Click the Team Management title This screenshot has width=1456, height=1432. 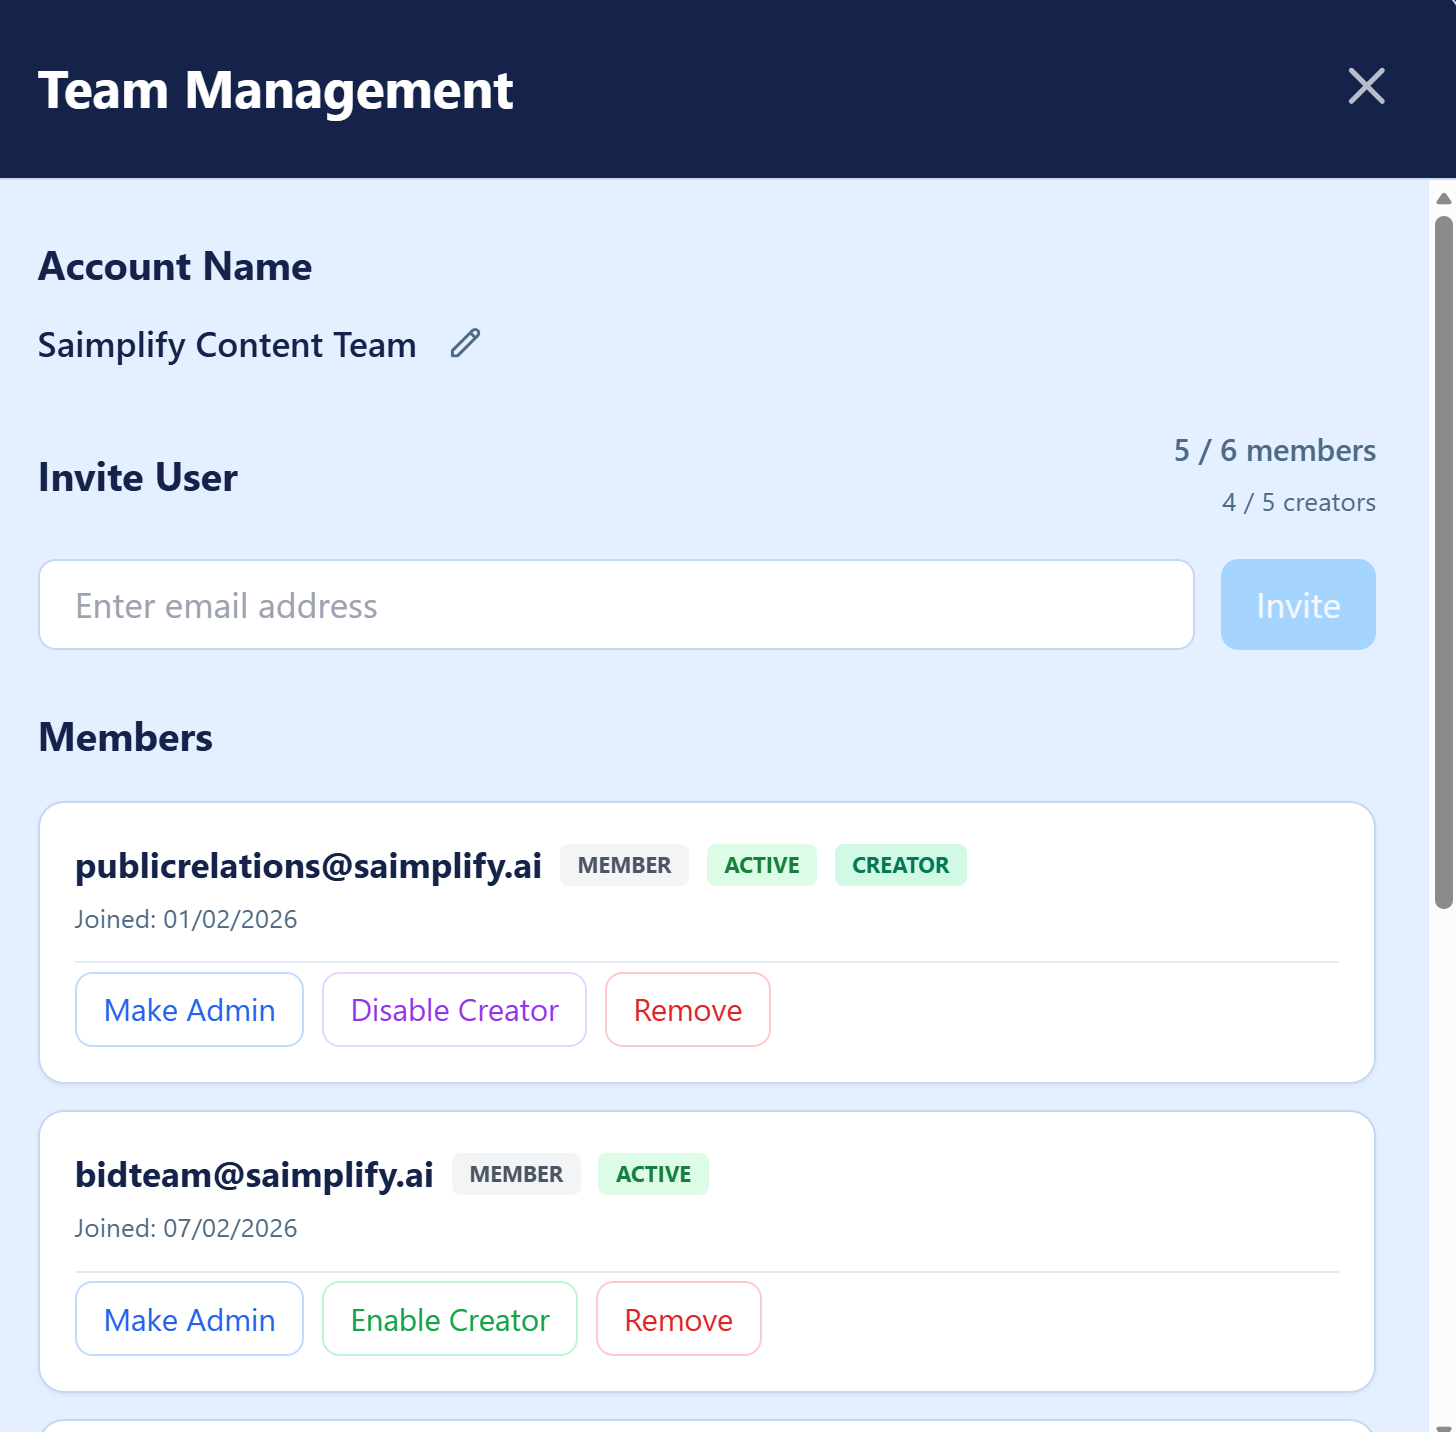tap(275, 90)
